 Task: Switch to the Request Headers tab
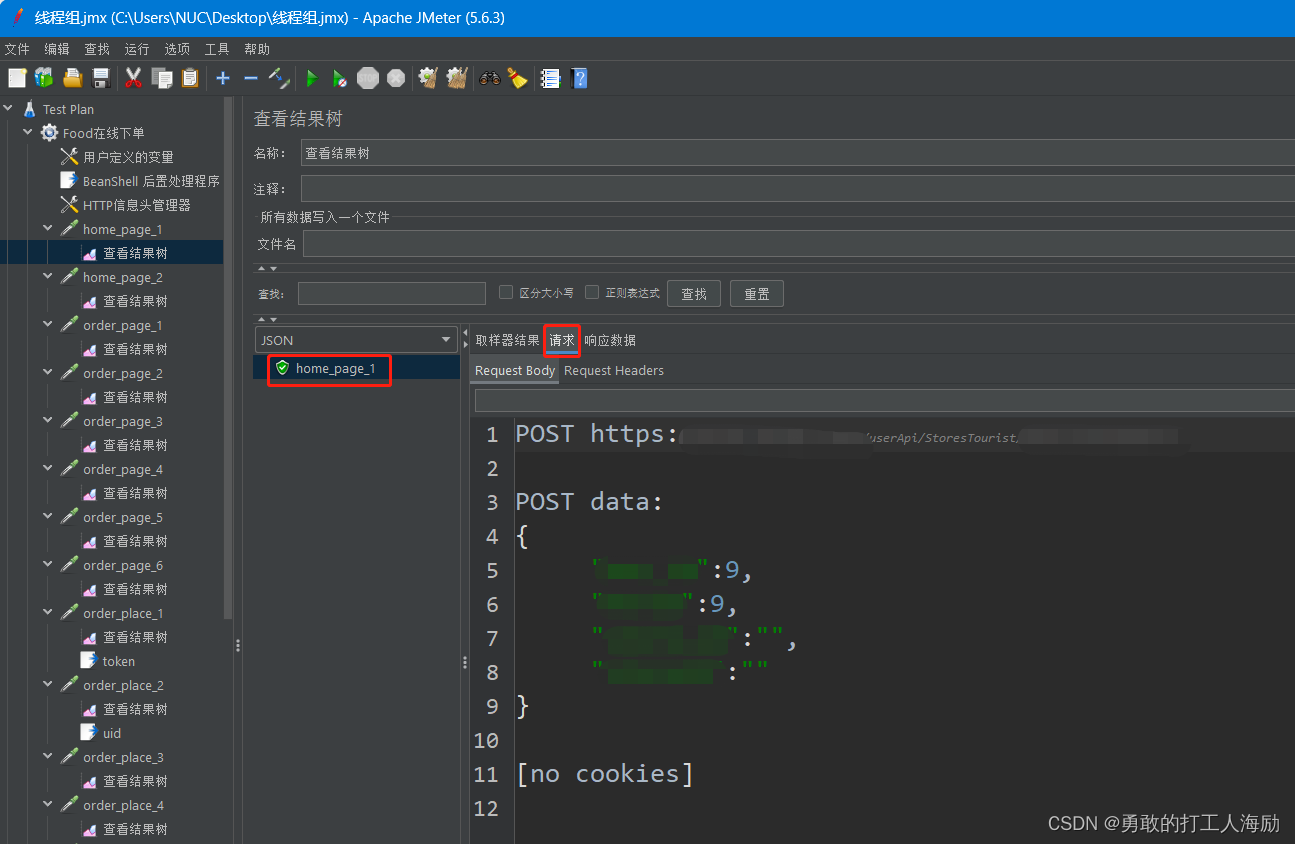pyautogui.click(x=614, y=370)
